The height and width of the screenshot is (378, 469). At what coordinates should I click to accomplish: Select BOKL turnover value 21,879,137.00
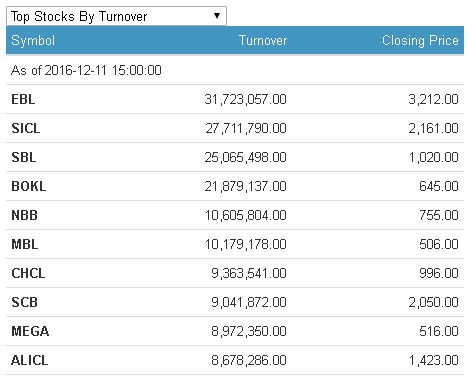(245, 186)
